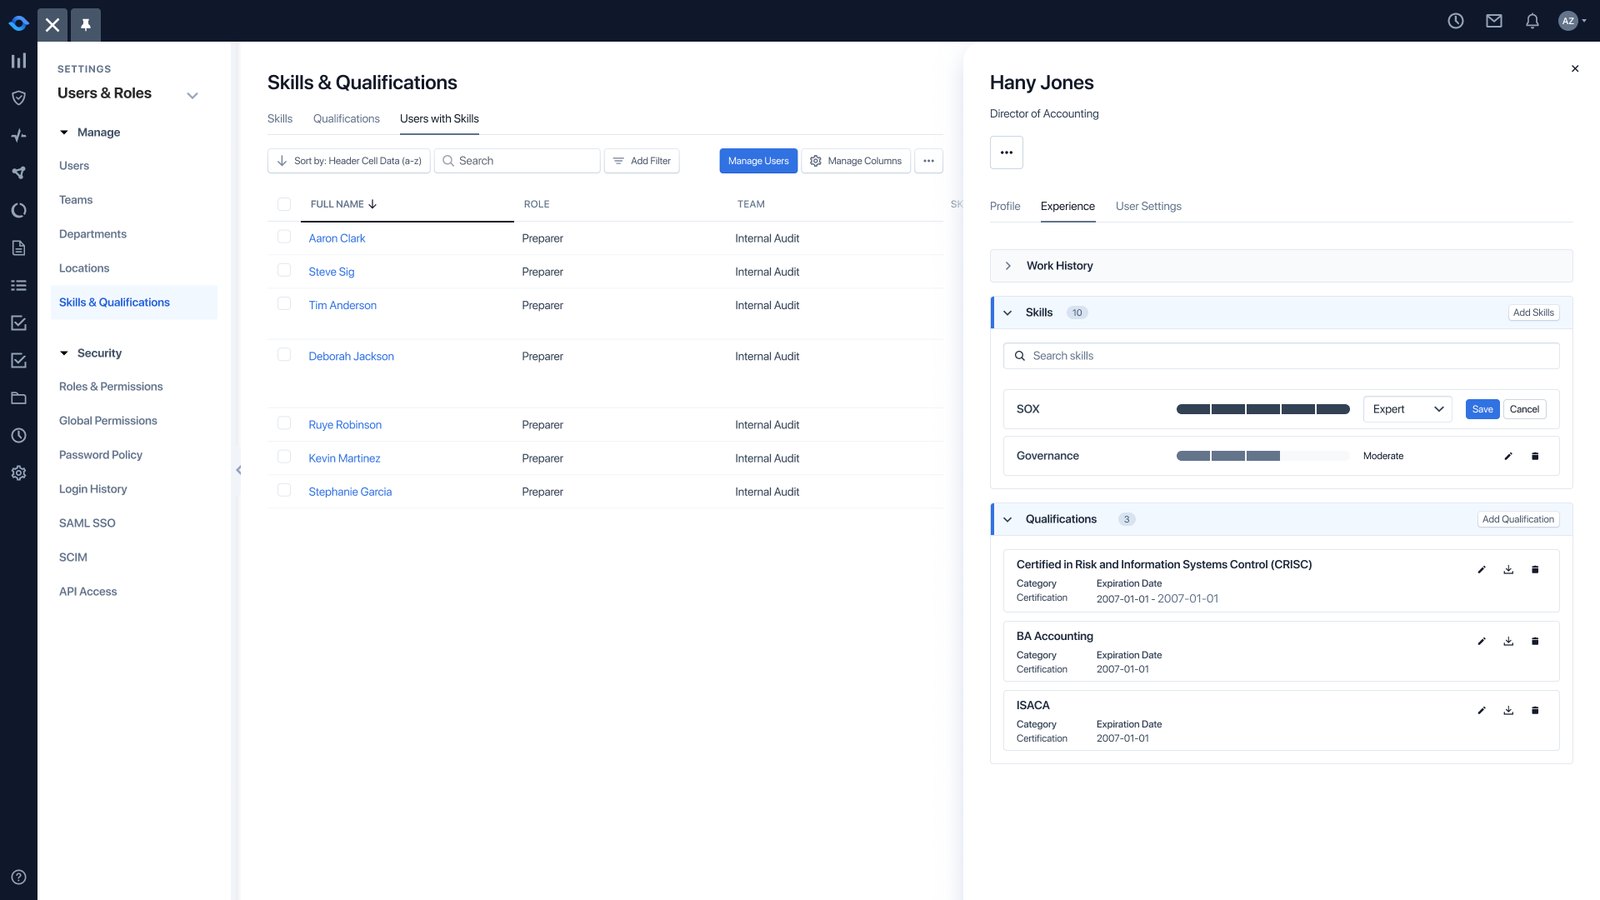Save the SOX skill level
The height and width of the screenshot is (900, 1600).
pos(1482,409)
